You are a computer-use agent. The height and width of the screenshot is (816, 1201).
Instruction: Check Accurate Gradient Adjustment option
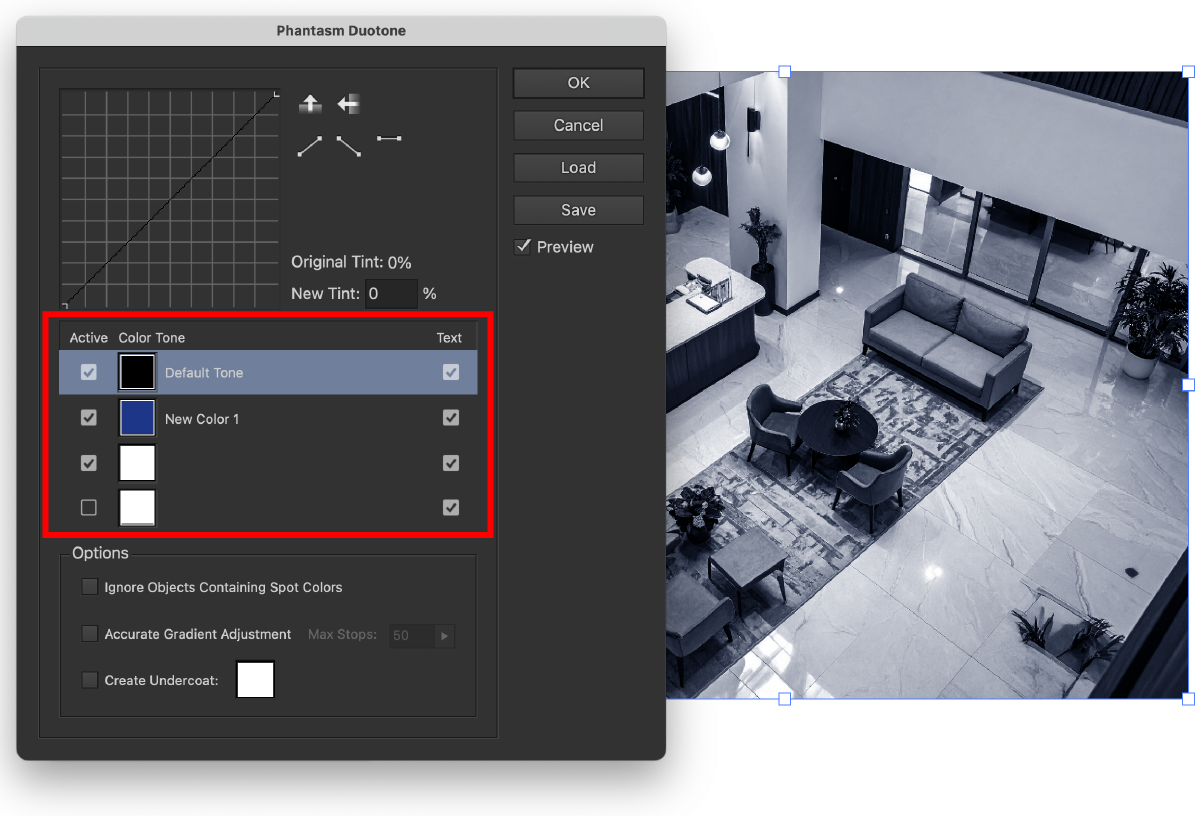90,634
